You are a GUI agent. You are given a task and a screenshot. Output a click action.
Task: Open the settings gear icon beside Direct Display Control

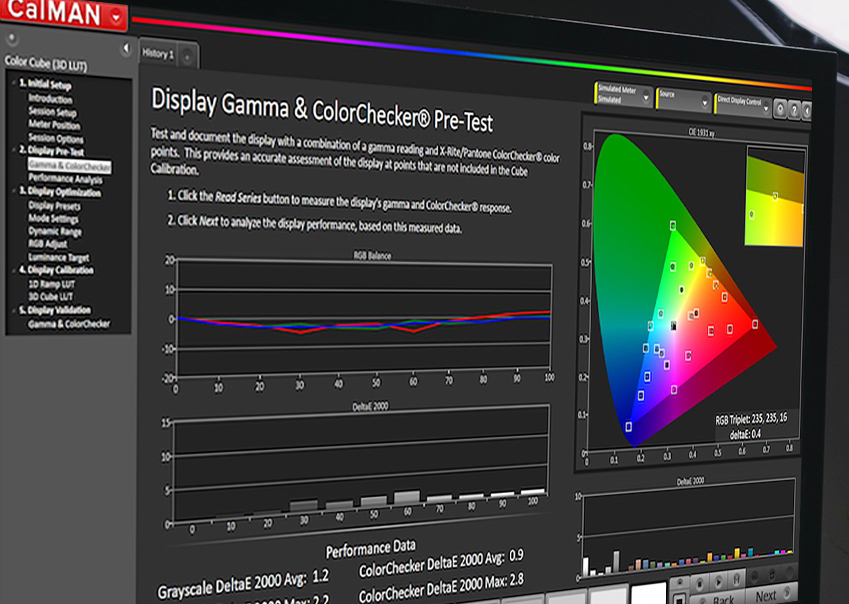click(780, 109)
